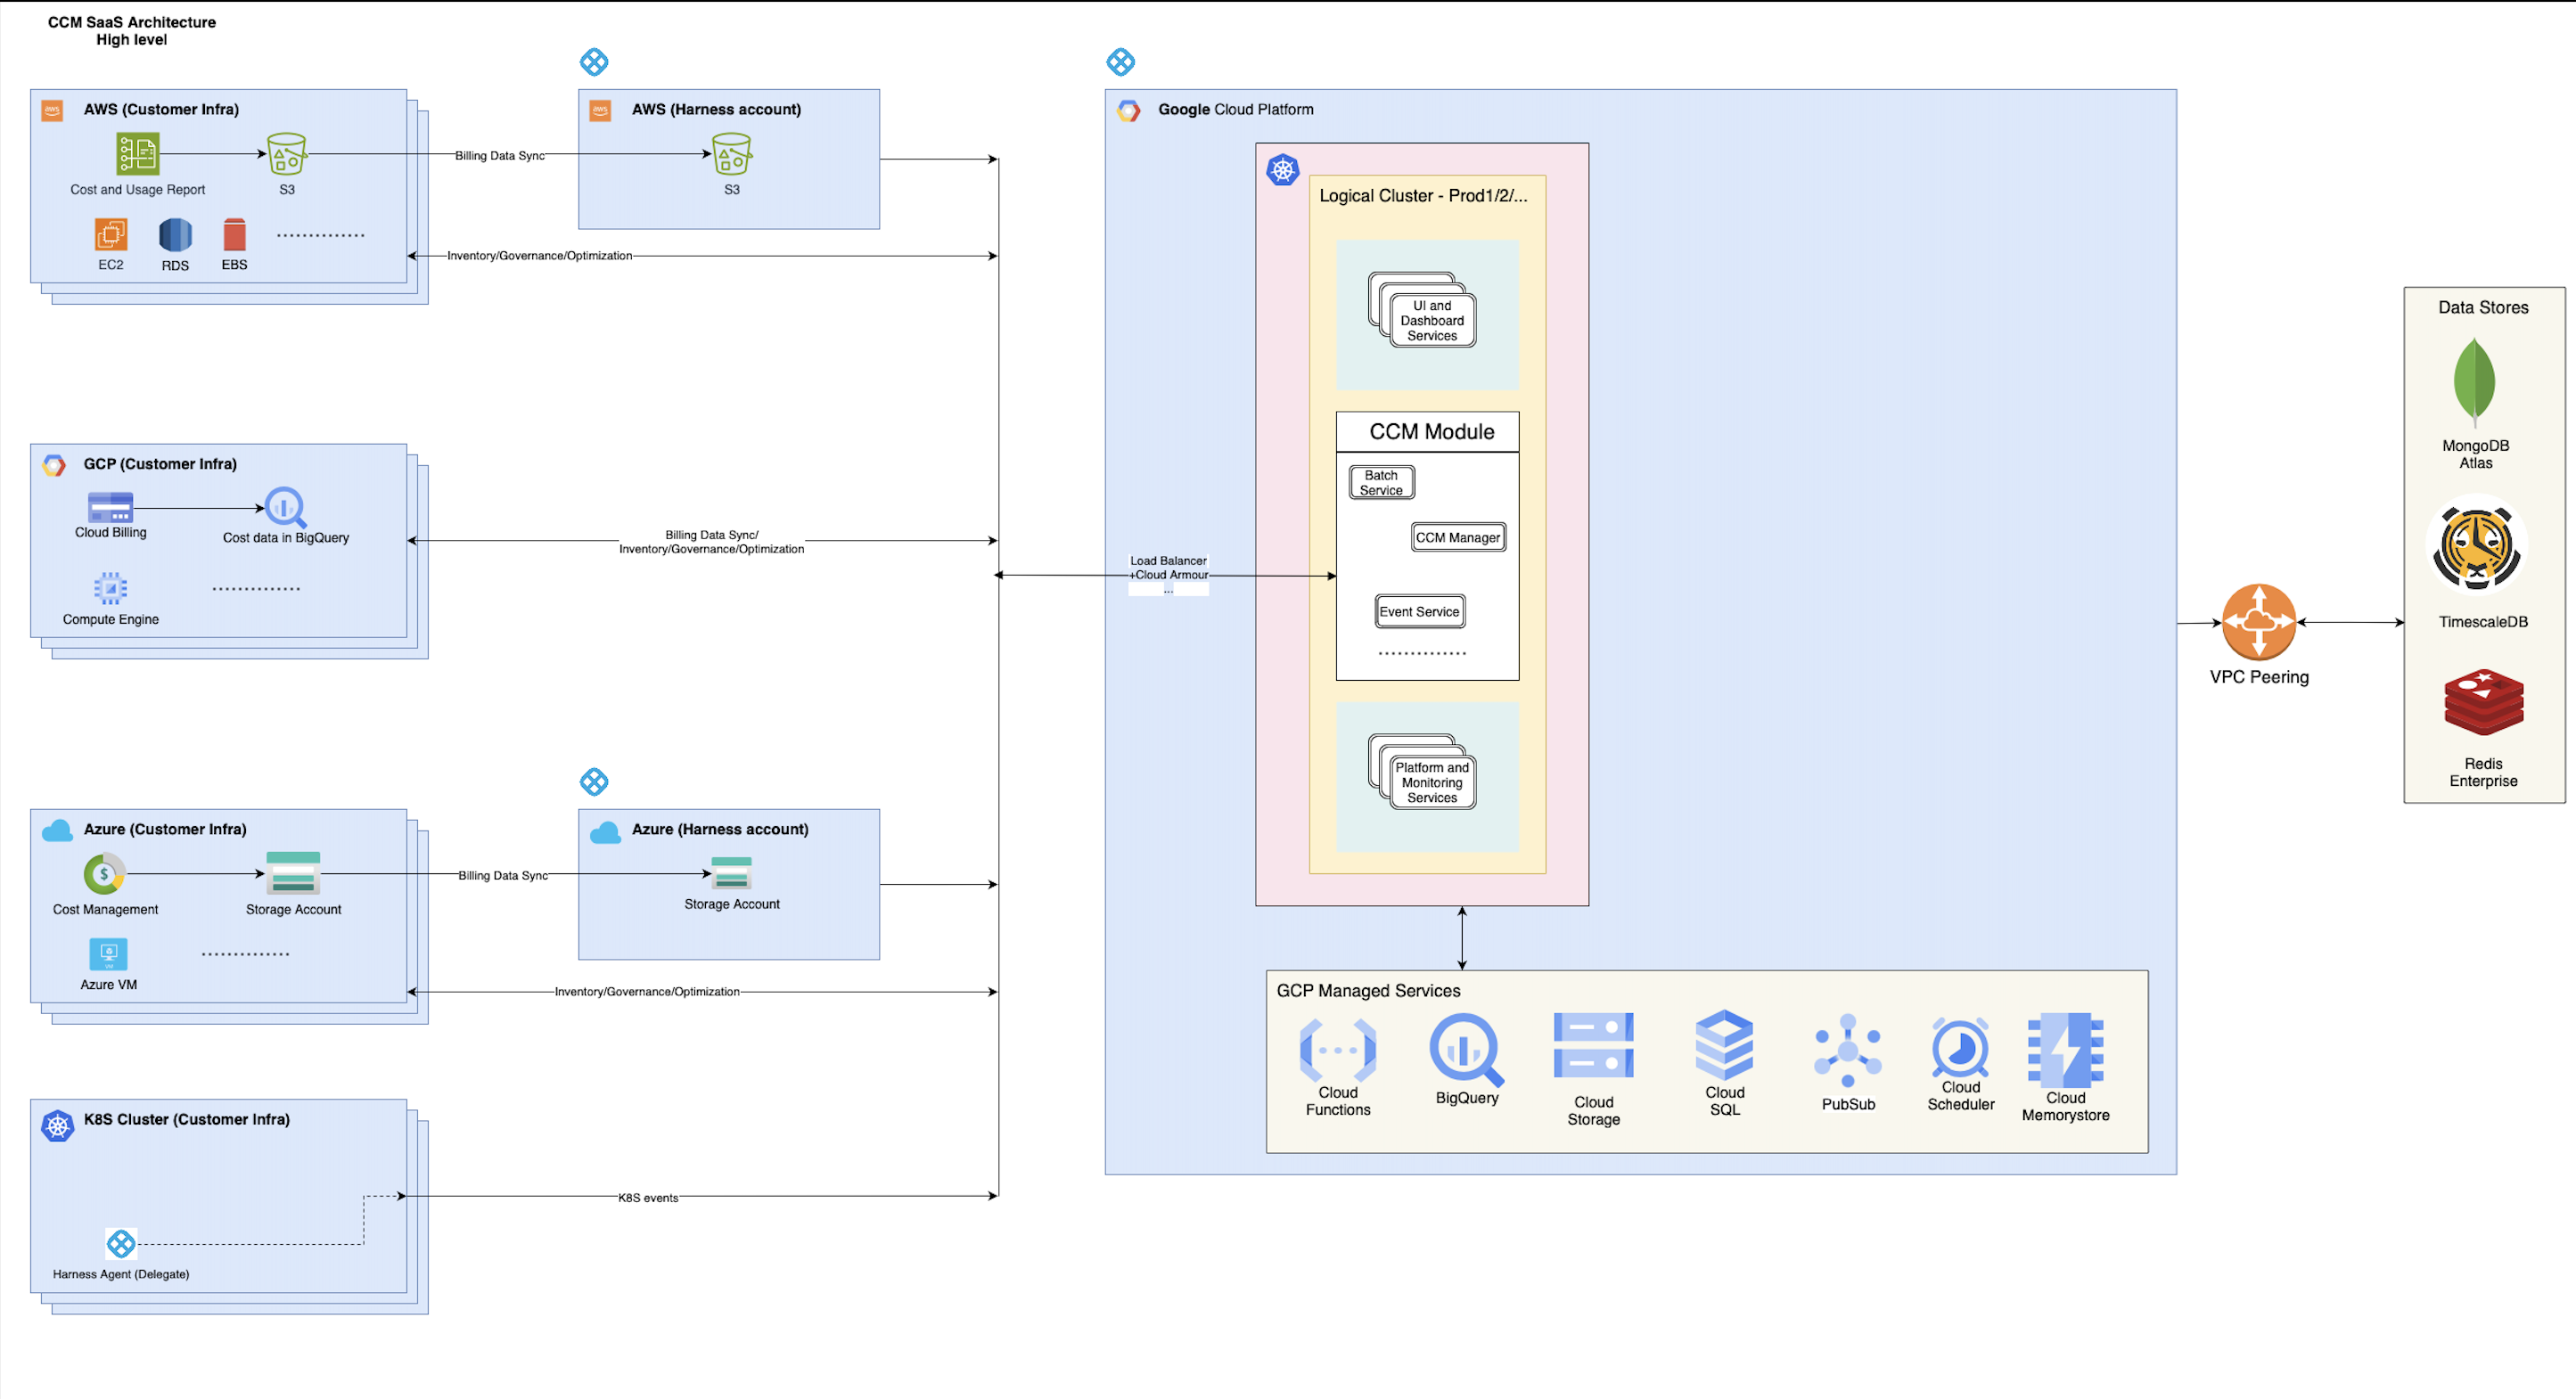Viewport: 2576px width, 1399px height.
Task: Click the Cloud Memorystore icon
Action: click(2065, 1050)
